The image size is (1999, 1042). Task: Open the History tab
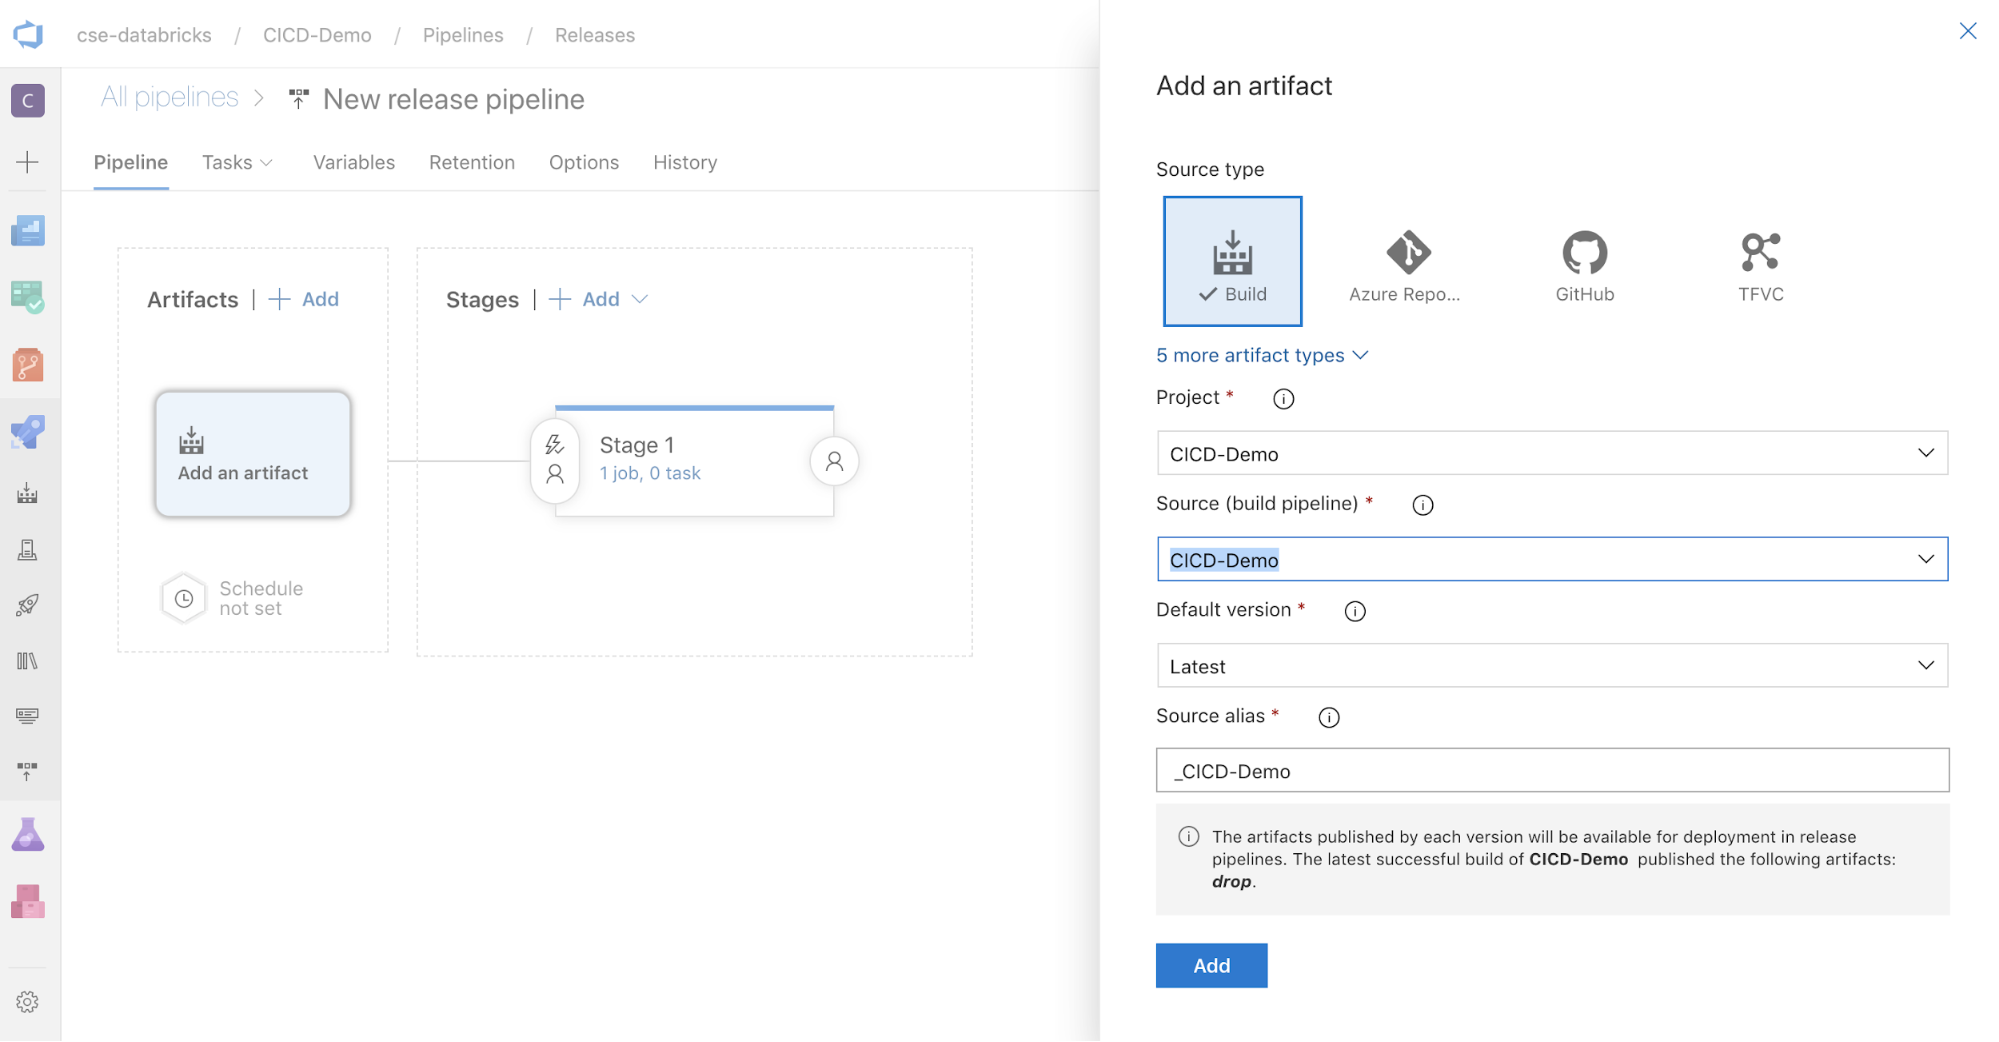pyautogui.click(x=684, y=162)
